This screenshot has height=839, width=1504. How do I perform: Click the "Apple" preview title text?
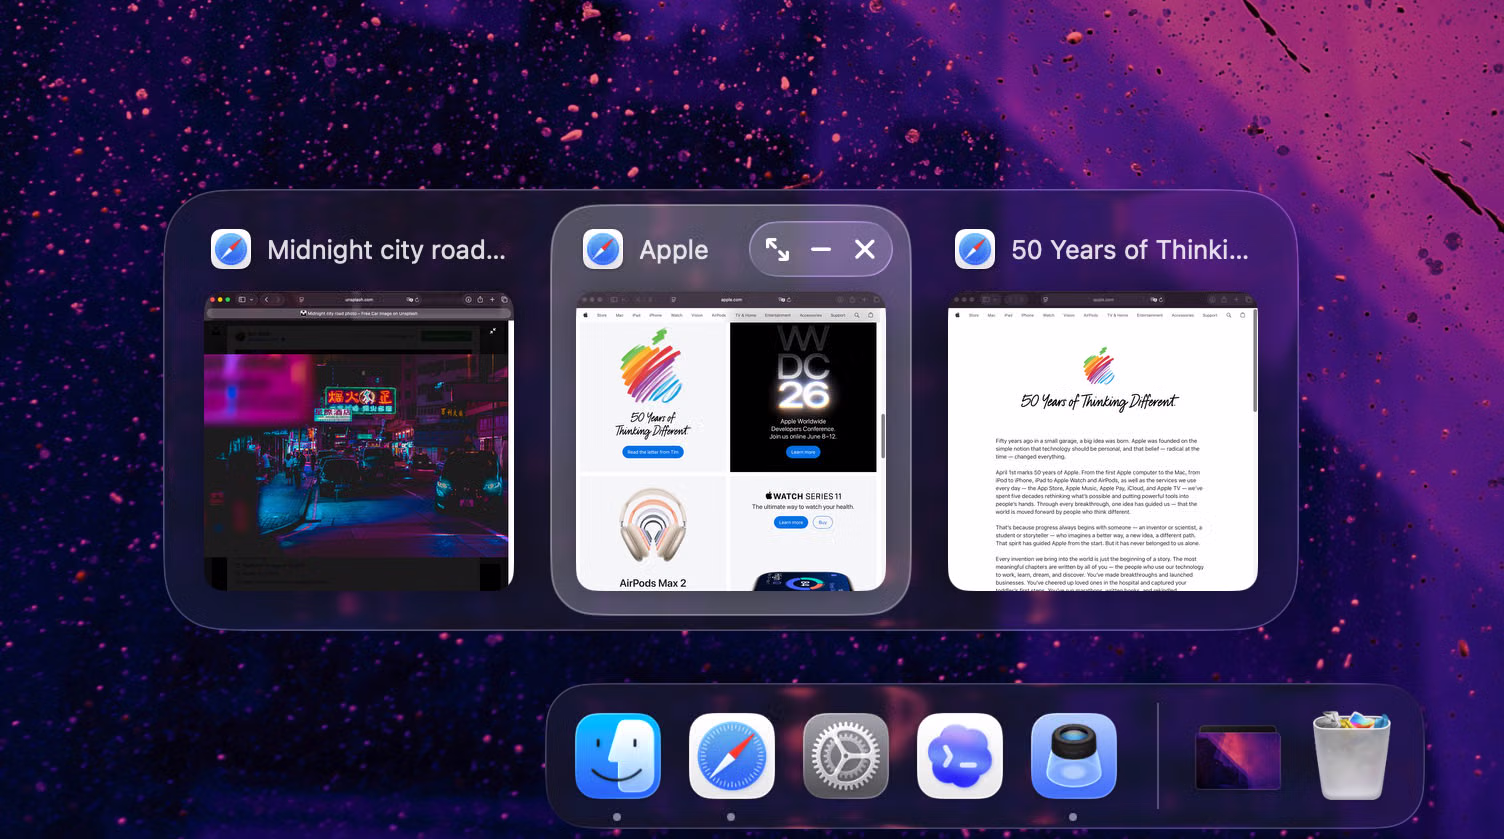pyautogui.click(x=674, y=250)
